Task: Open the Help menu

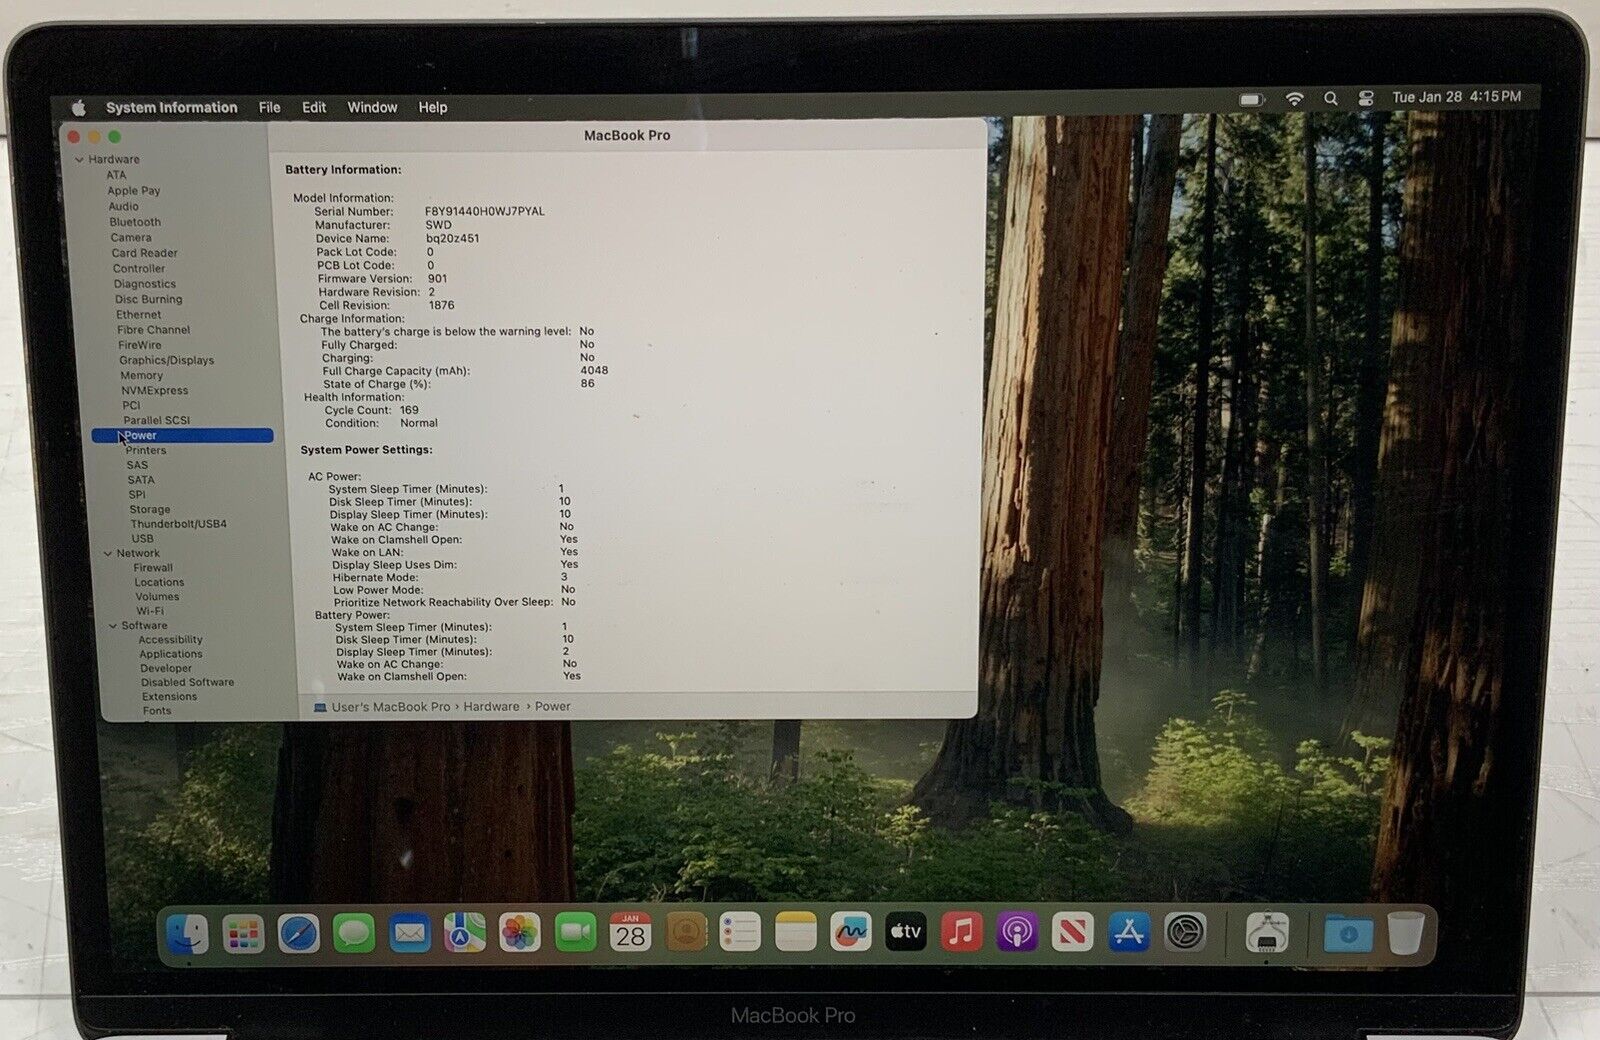Action: 432,107
